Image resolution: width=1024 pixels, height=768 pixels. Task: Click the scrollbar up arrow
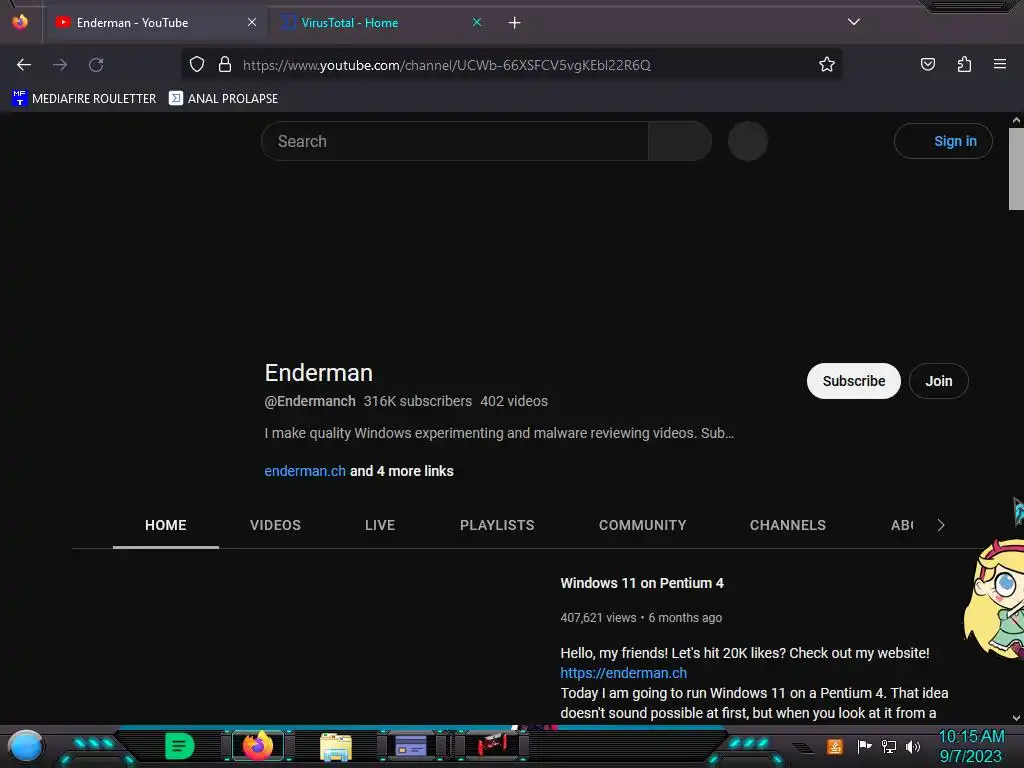tap(1016, 120)
